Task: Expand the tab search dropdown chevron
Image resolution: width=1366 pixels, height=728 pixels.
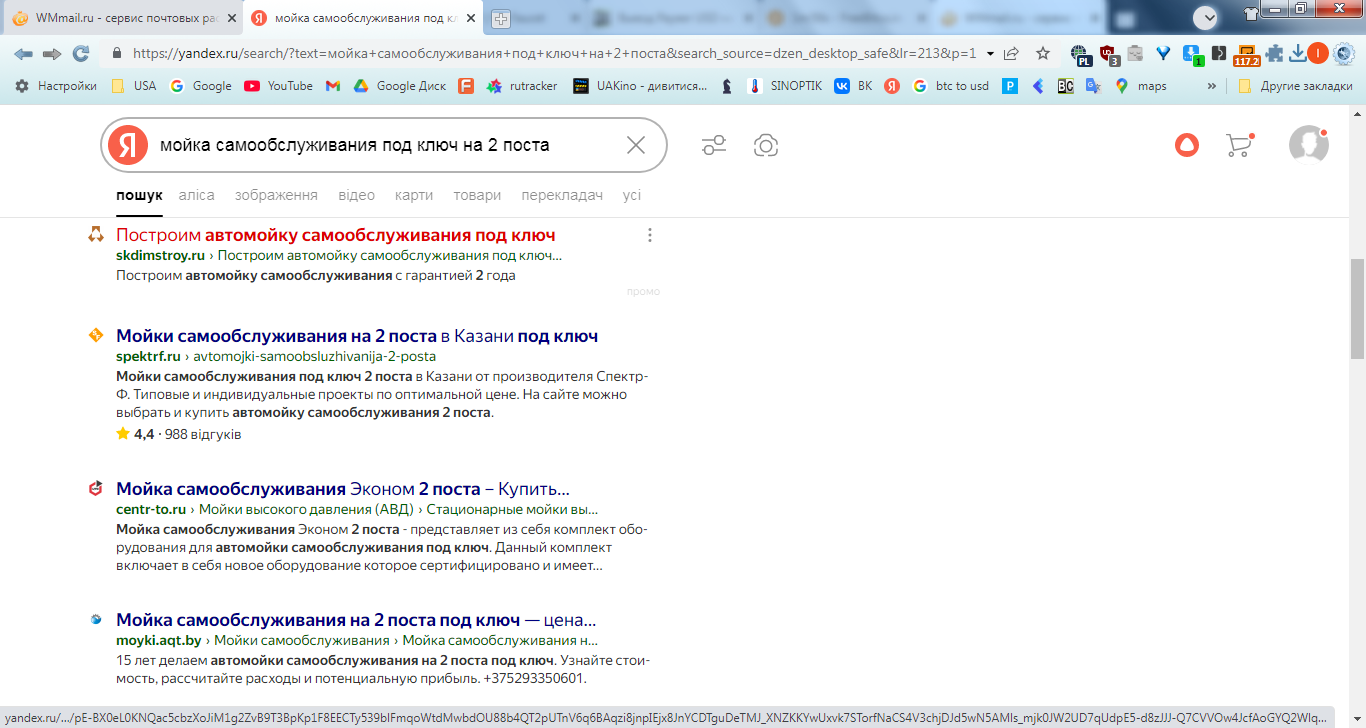Action: tap(1206, 17)
